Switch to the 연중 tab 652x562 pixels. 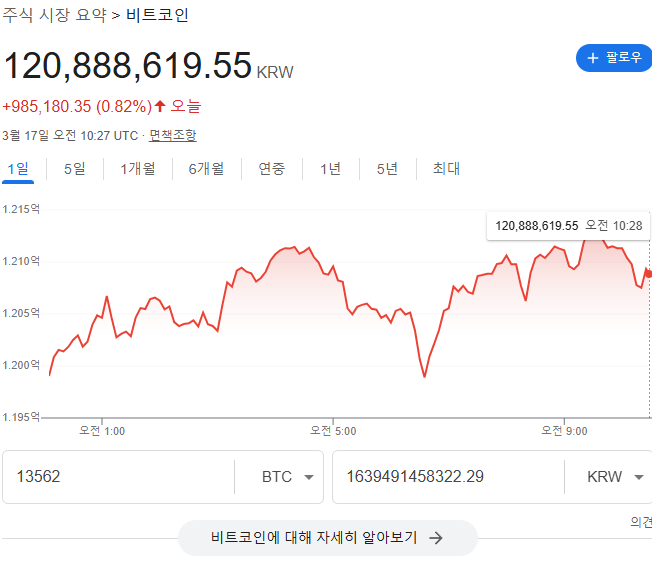(272, 169)
